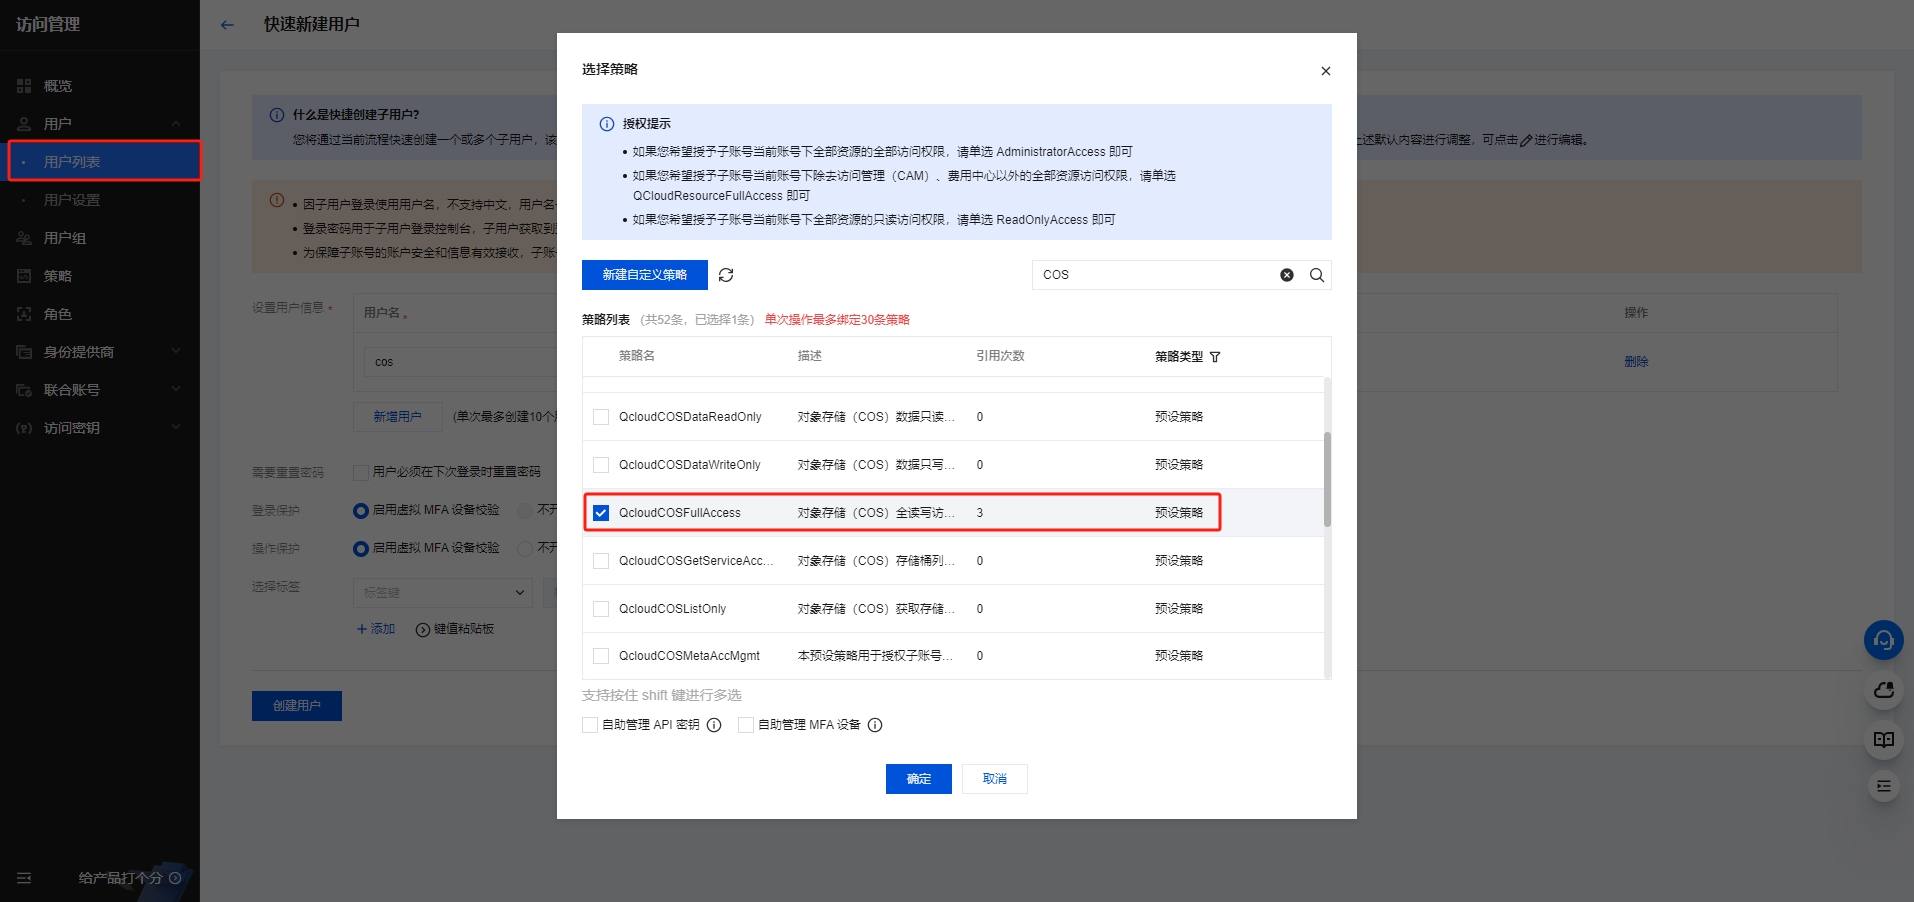This screenshot has width=1914, height=902.
Task: Open the customer support headset icon
Action: (x=1884, y=640)
